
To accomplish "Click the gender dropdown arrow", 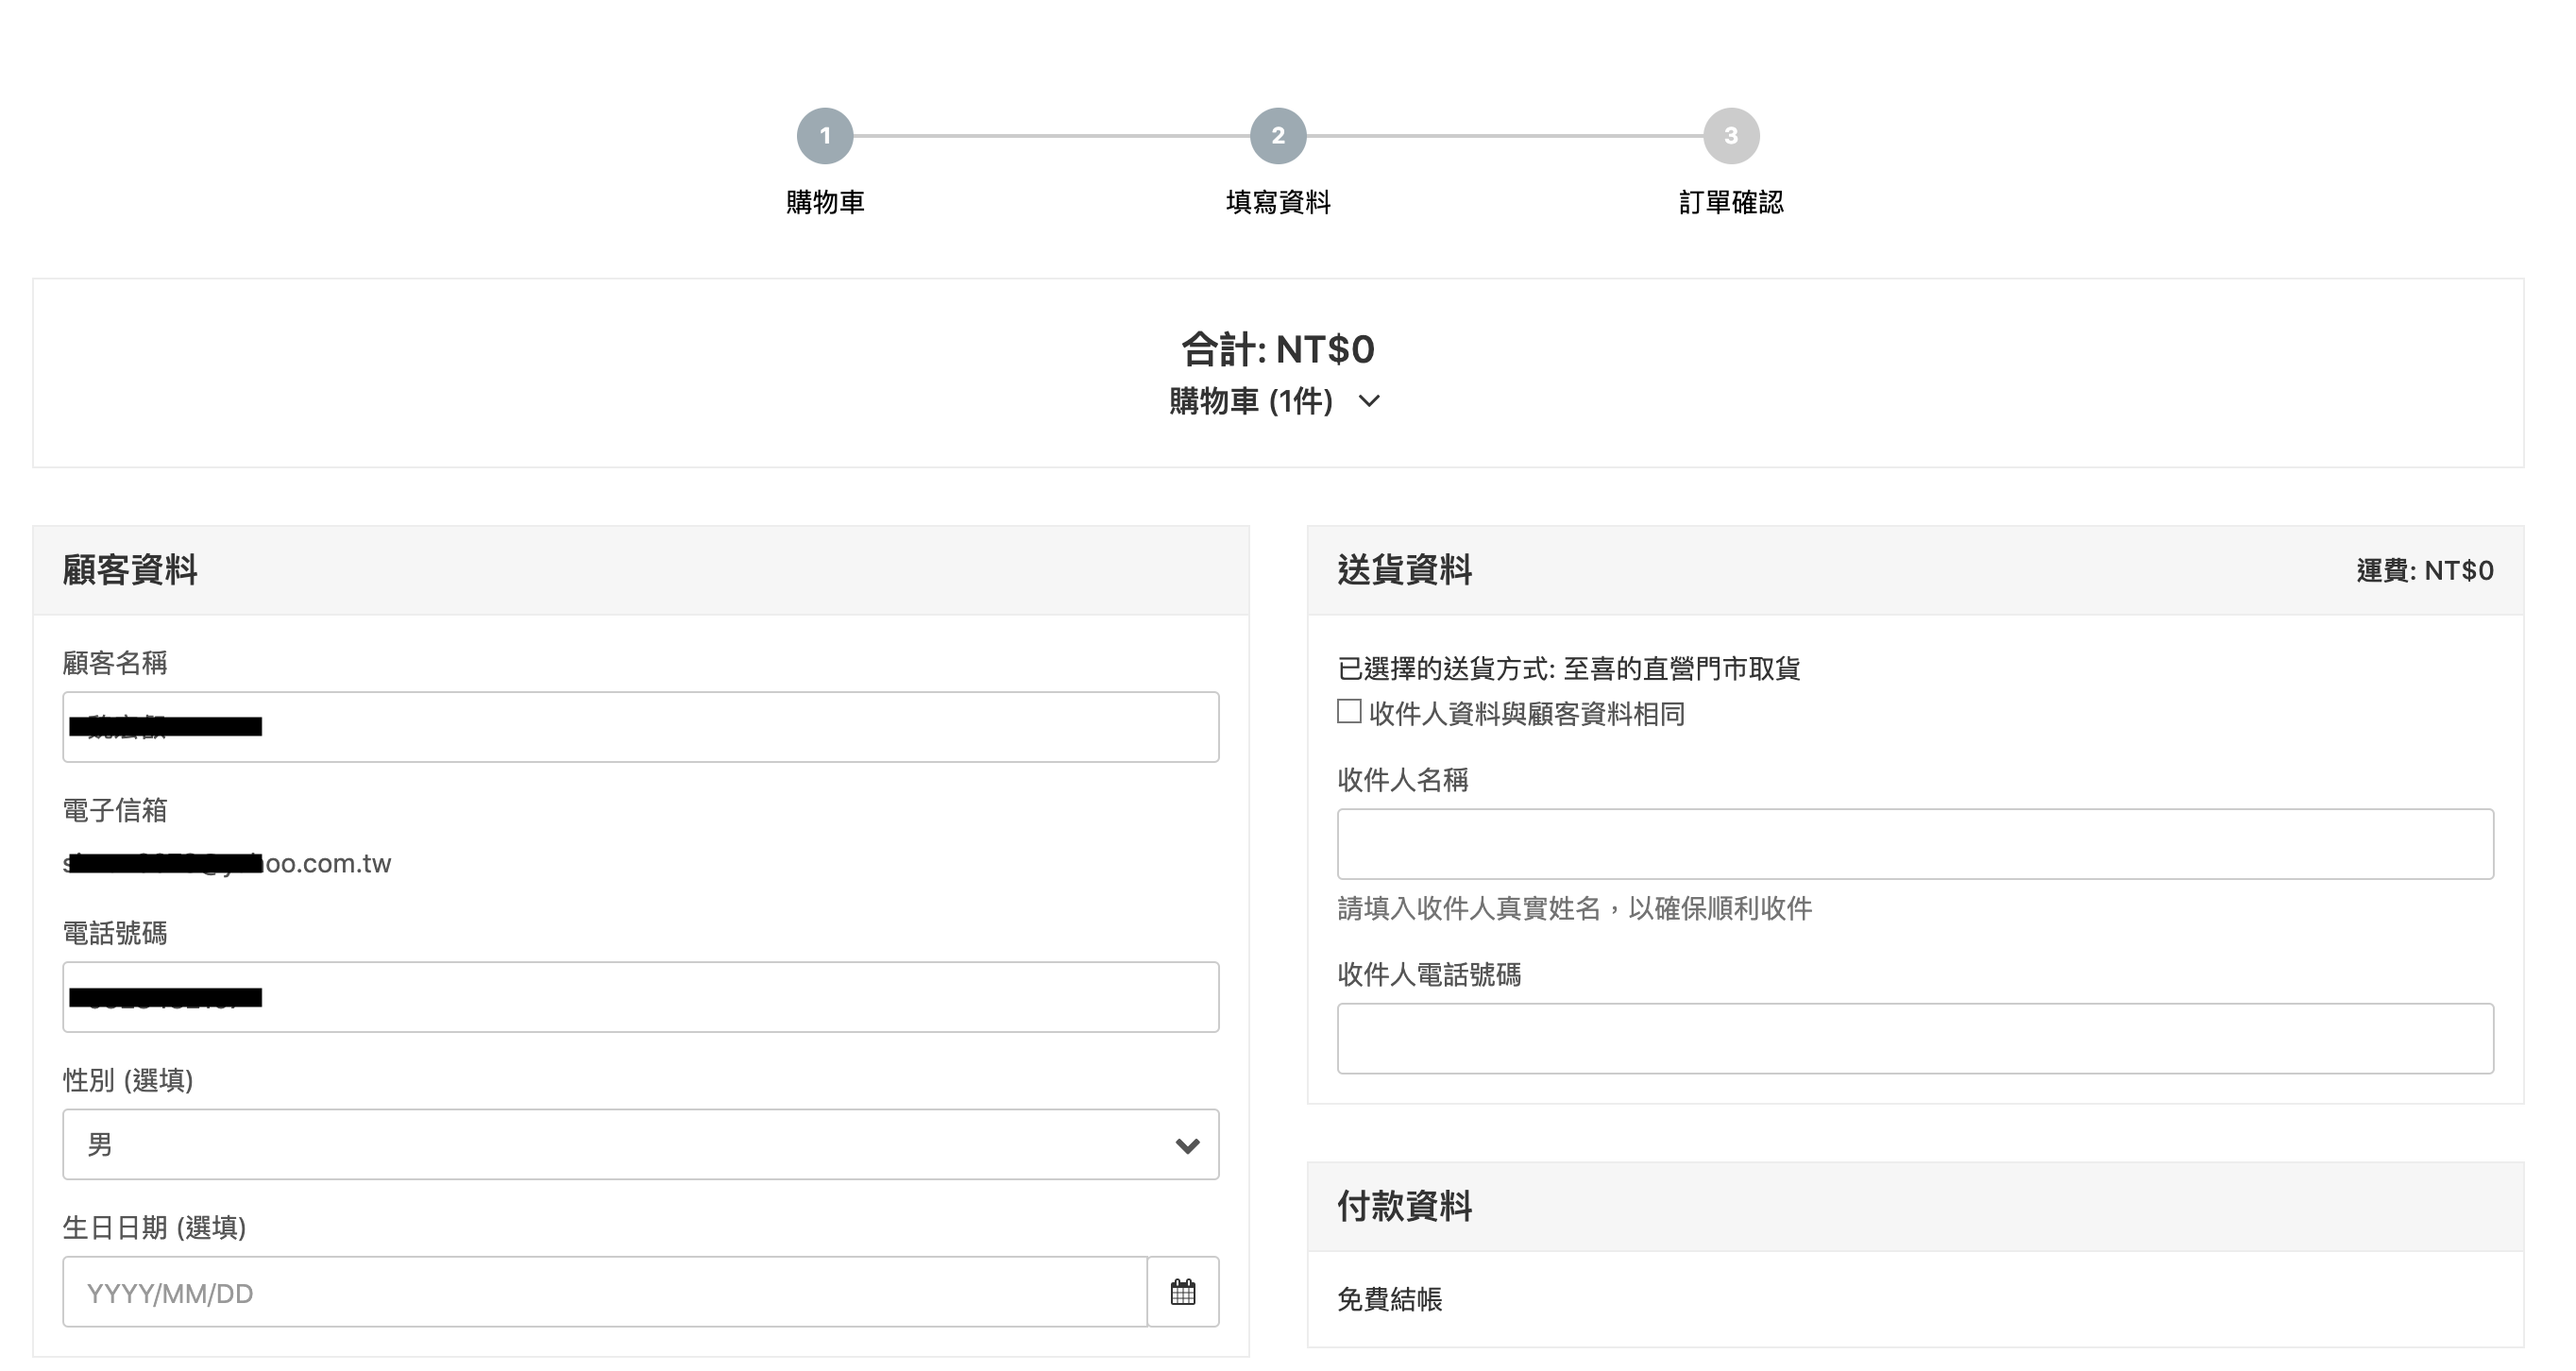I will click(x=1186, y=1145).
